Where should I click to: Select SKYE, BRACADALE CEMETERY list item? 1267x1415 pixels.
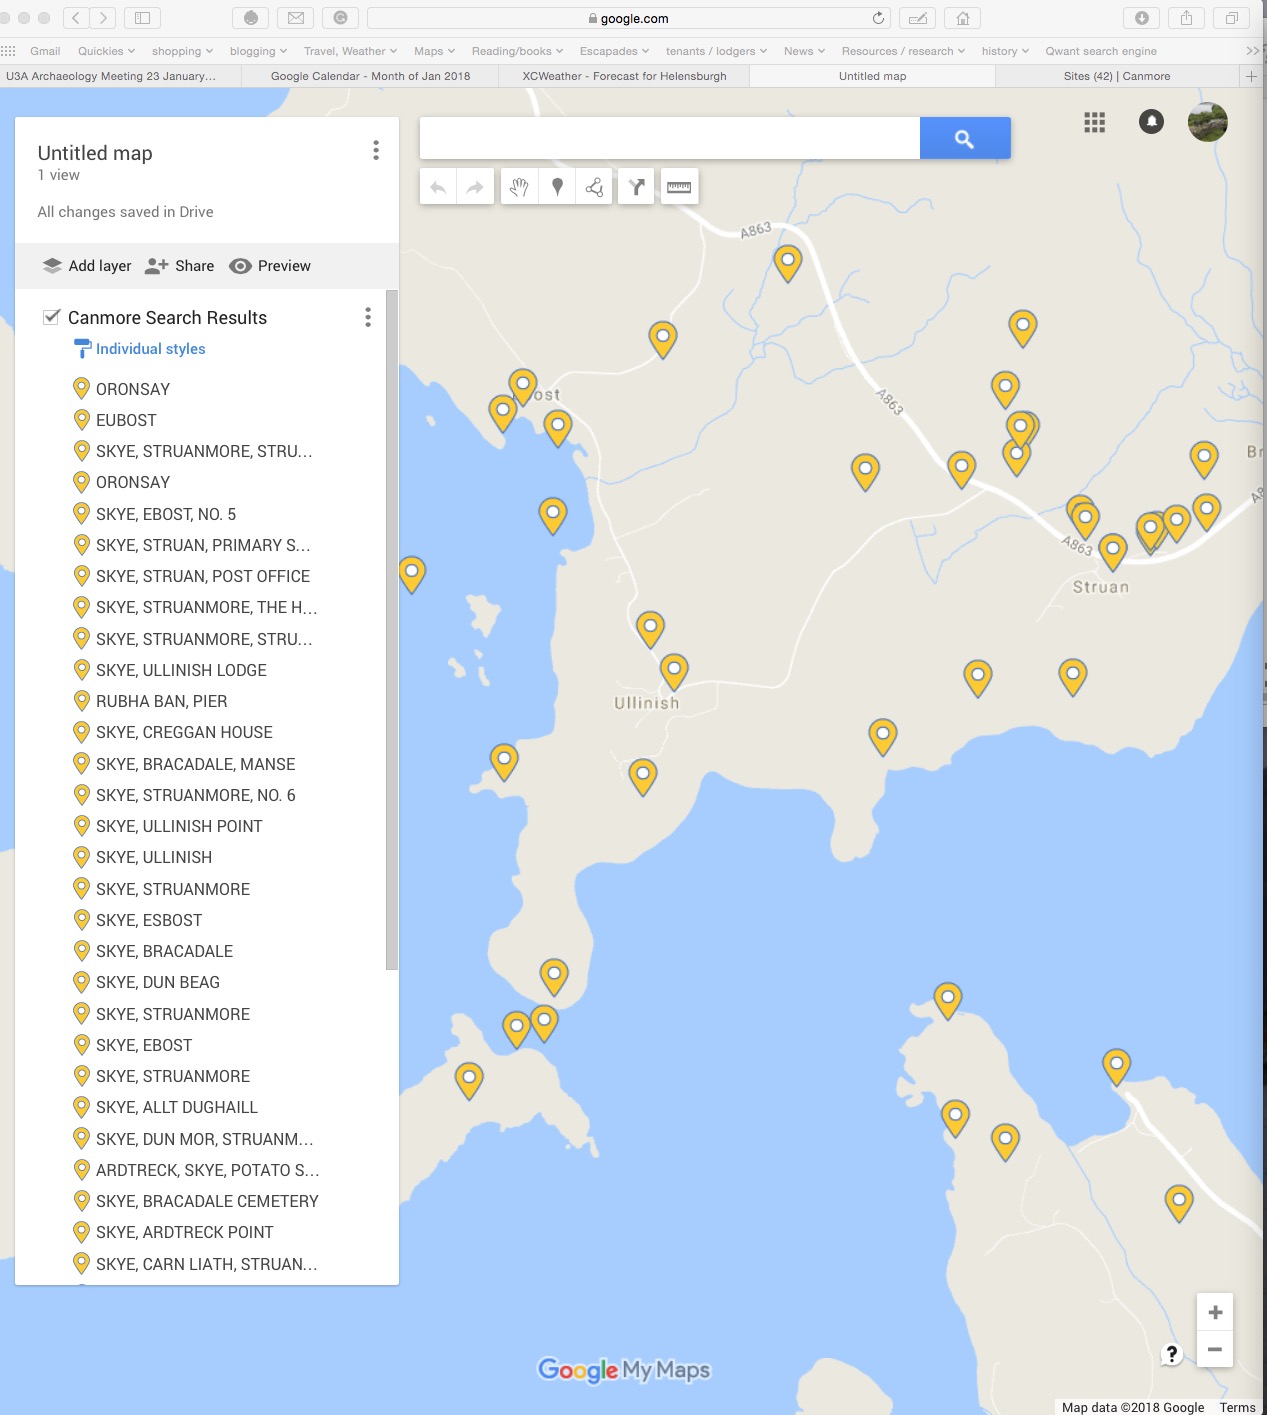[207, 1201]
